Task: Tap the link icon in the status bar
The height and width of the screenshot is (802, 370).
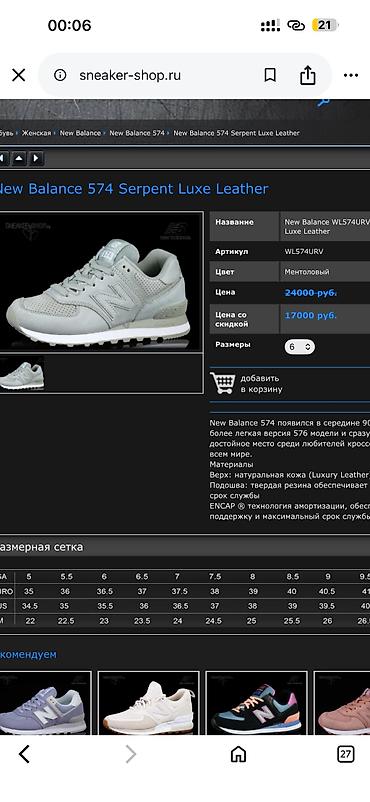Action: pyautogui.click(x=296, y=25)
